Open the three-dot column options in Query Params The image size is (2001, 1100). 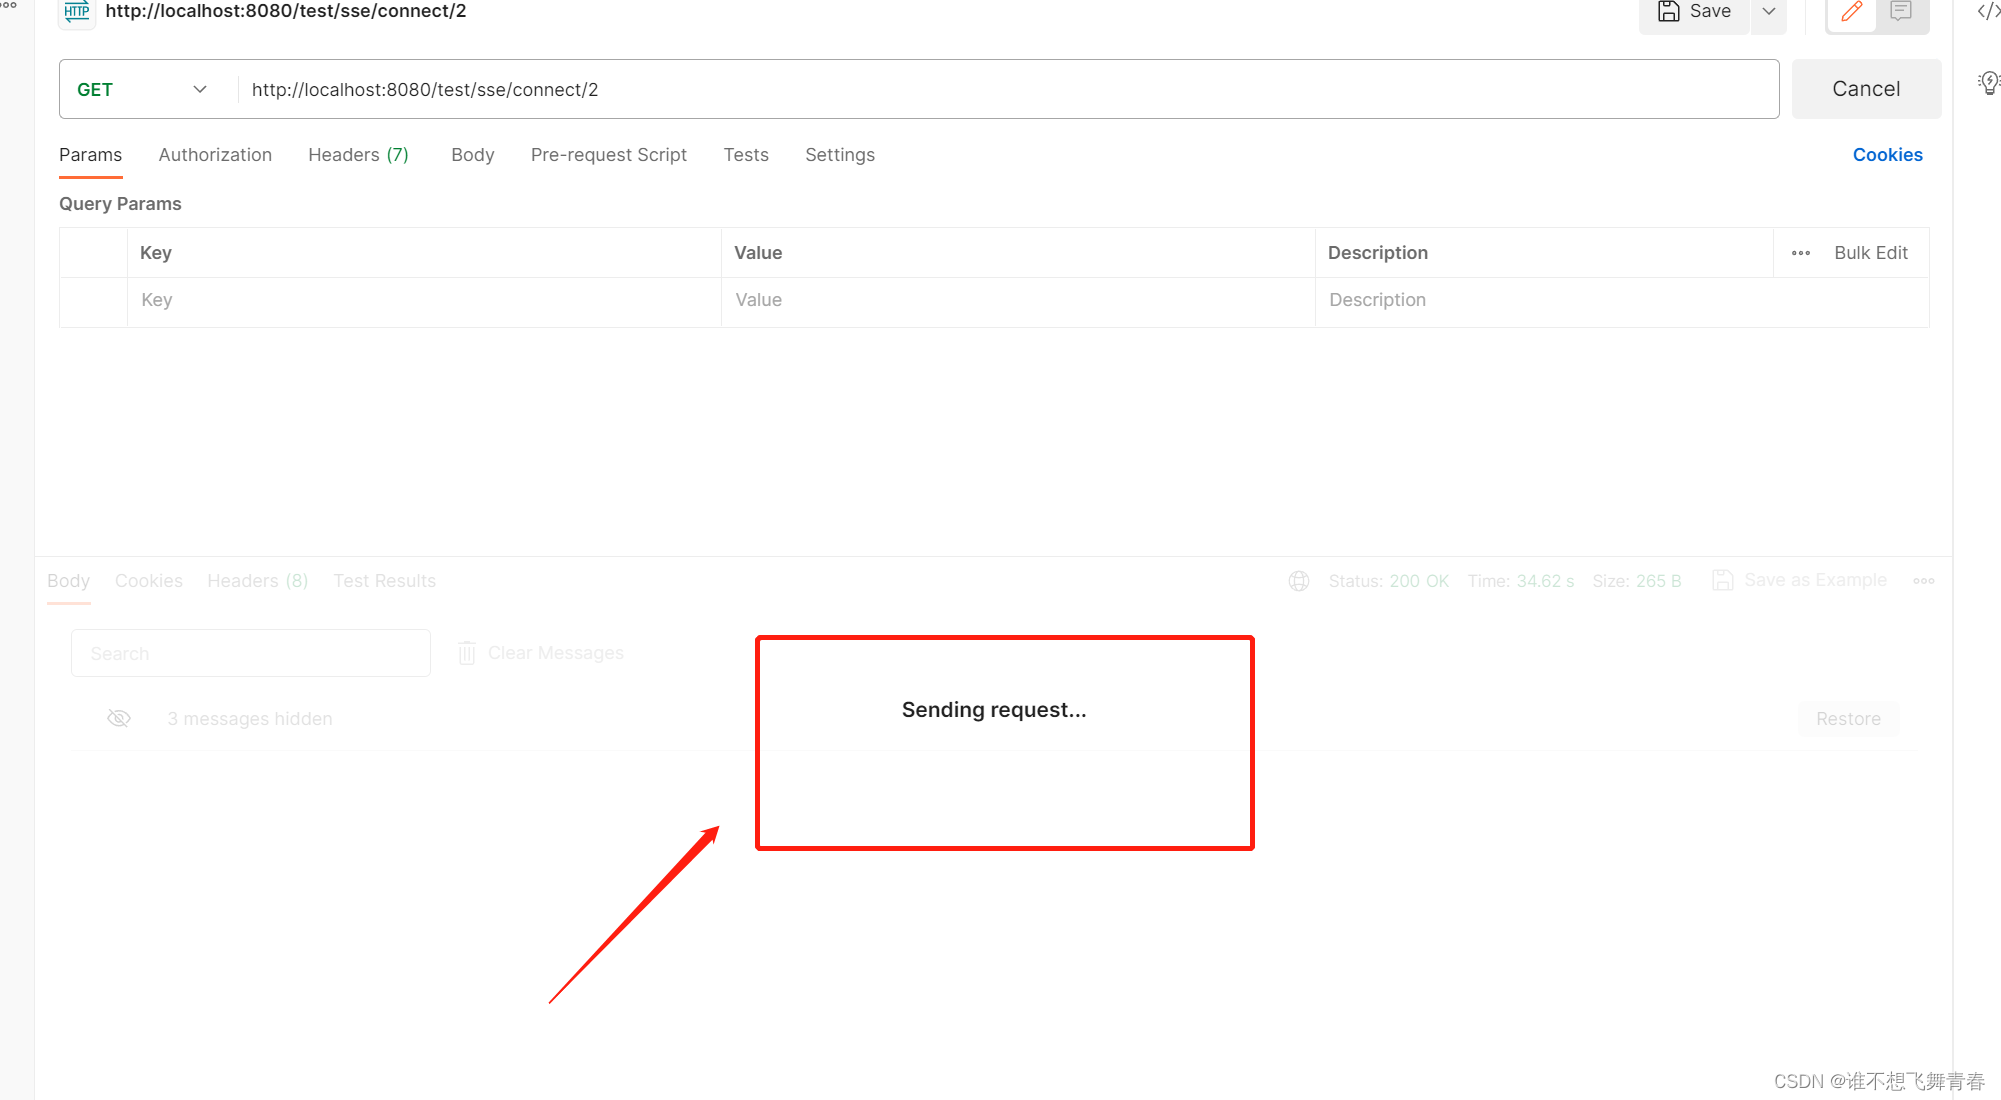click(x=1801, y=253)
